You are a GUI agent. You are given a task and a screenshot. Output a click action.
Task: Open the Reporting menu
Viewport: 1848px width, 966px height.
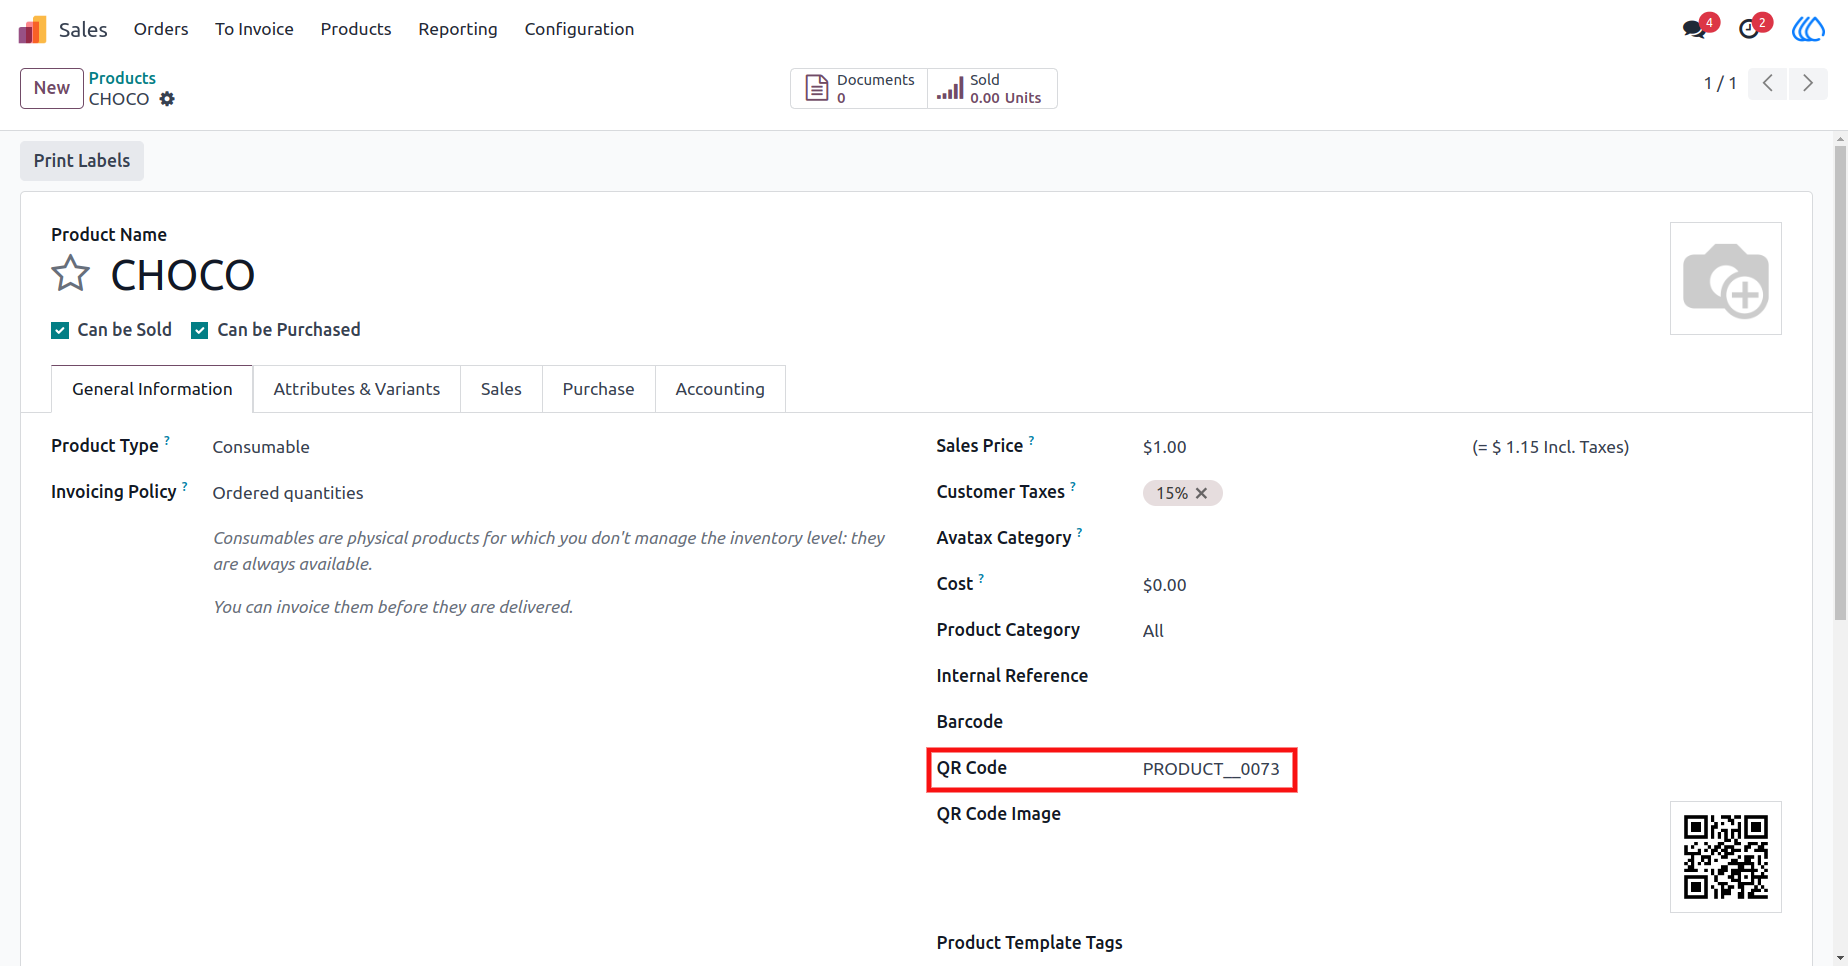[458, 29]
